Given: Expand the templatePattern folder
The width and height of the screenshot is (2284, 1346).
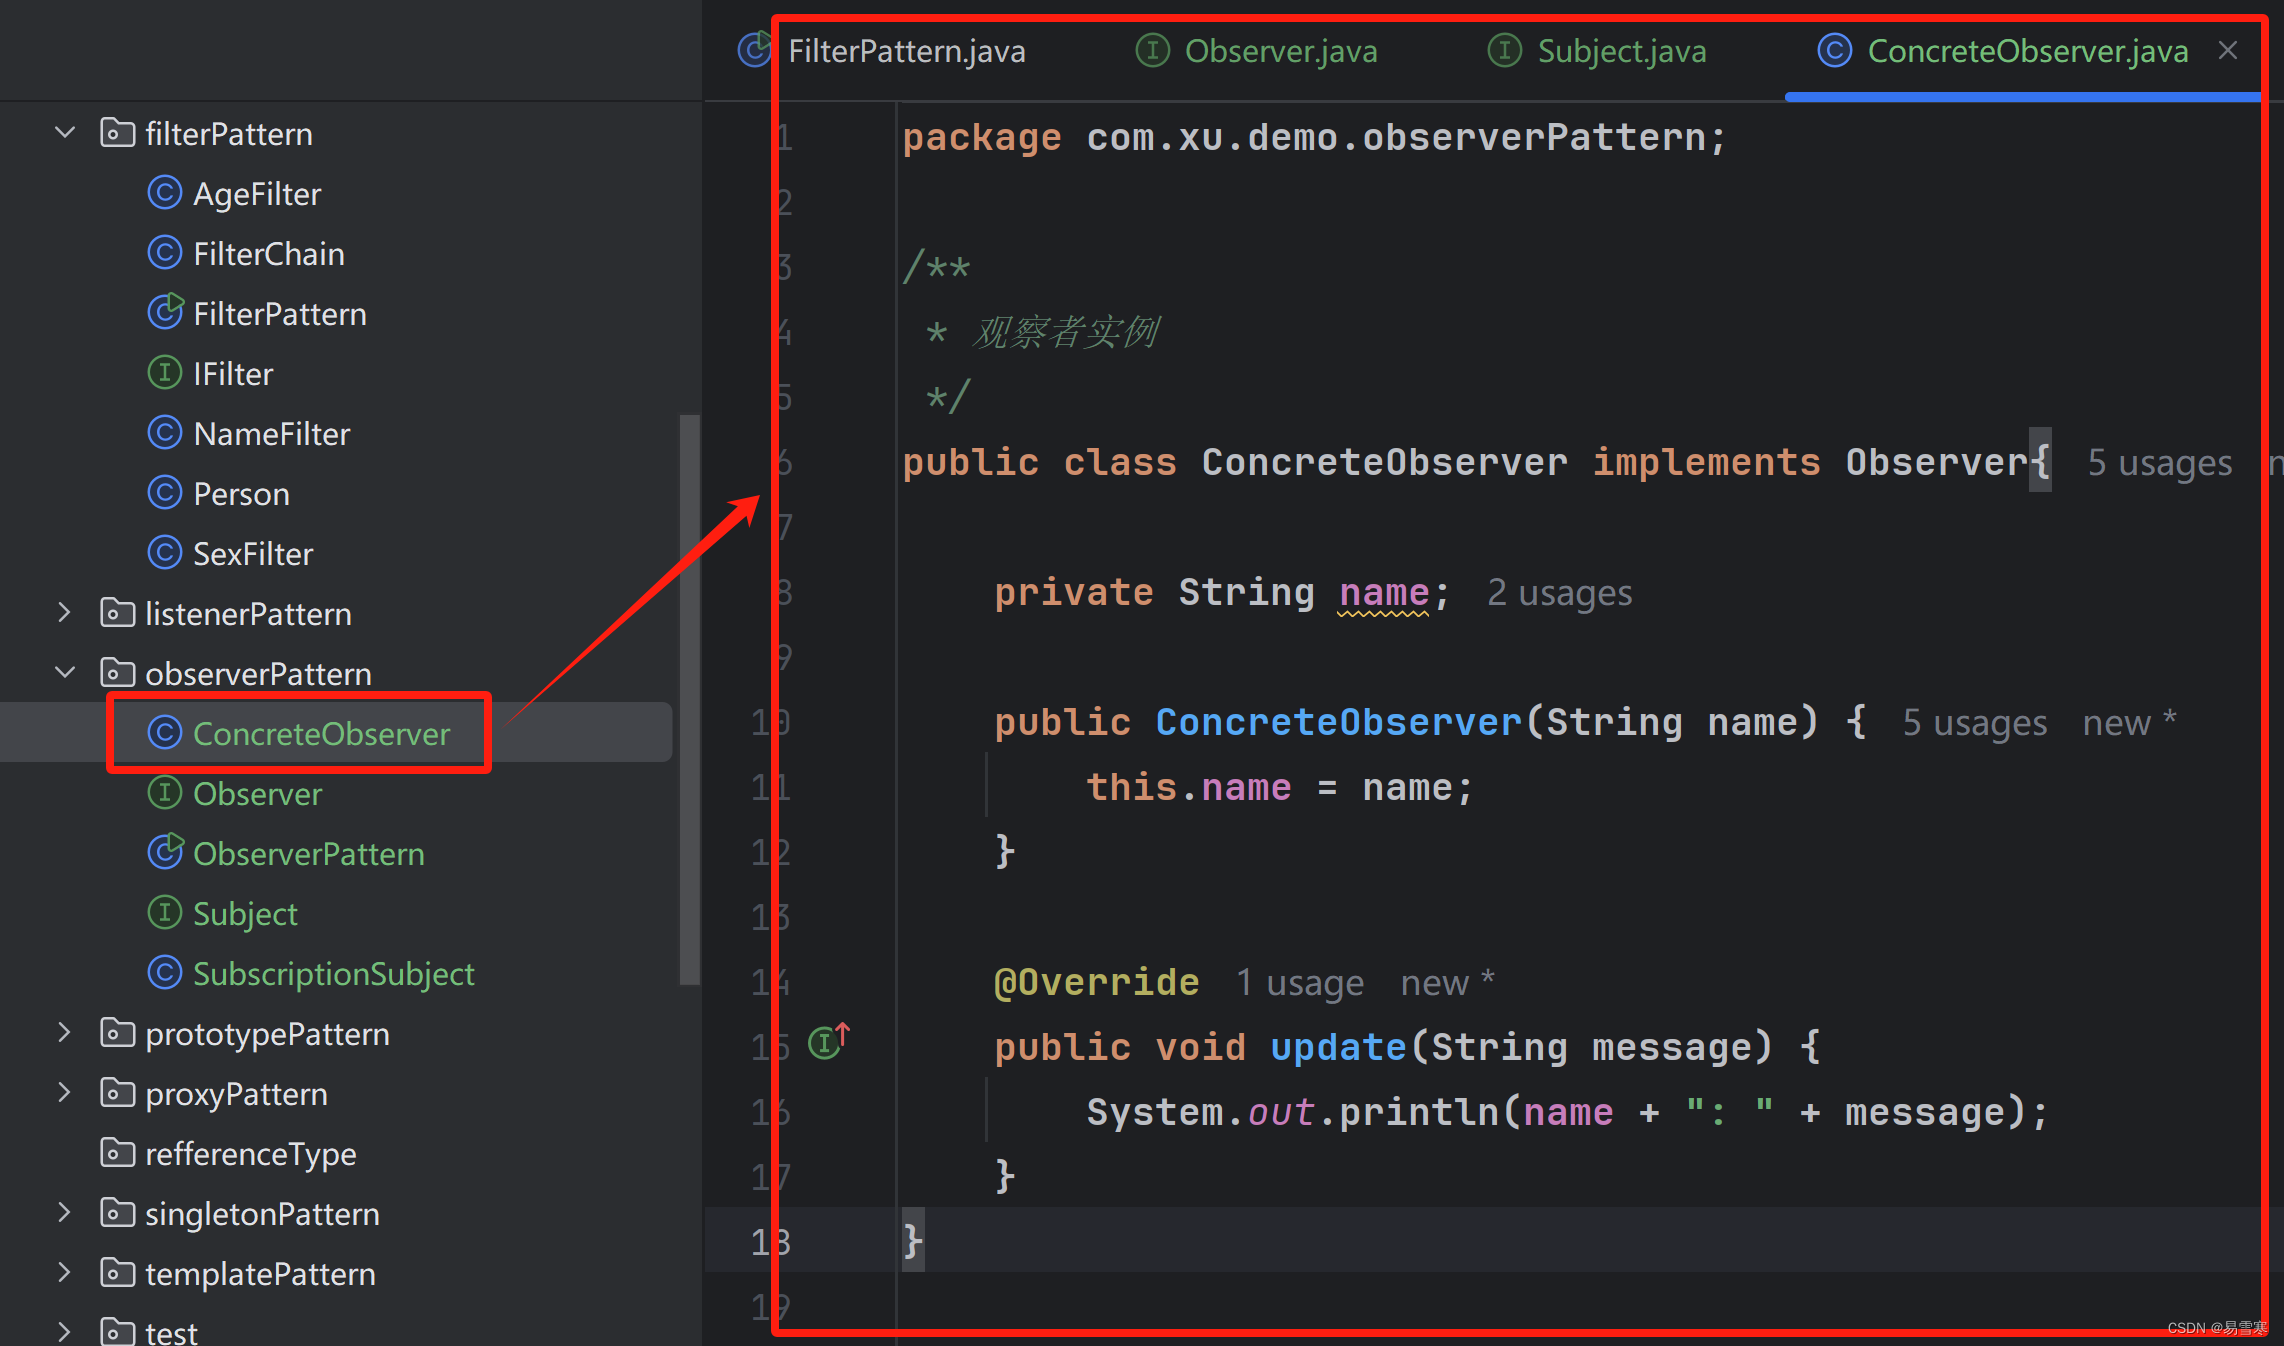Looking at the screenshot, I should click(x=65, y=1273).
